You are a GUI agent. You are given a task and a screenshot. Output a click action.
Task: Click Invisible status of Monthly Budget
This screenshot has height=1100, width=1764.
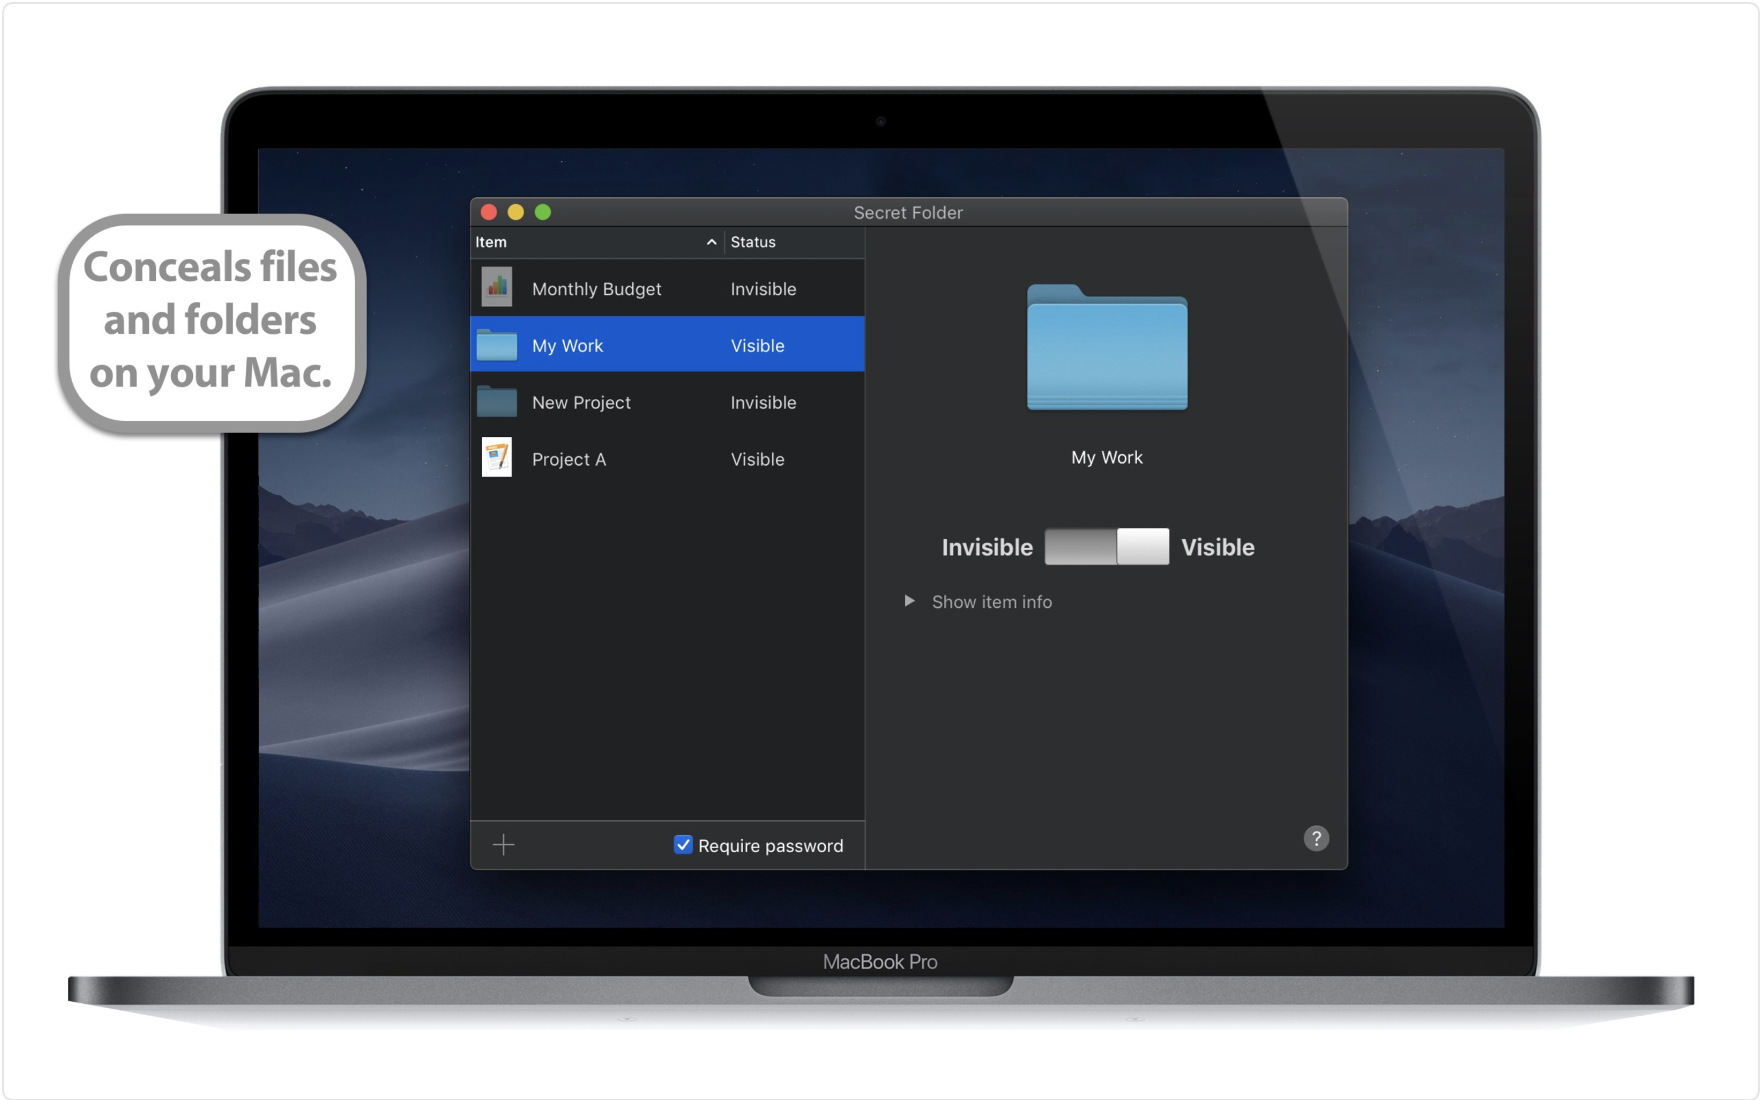pos(763,289)
